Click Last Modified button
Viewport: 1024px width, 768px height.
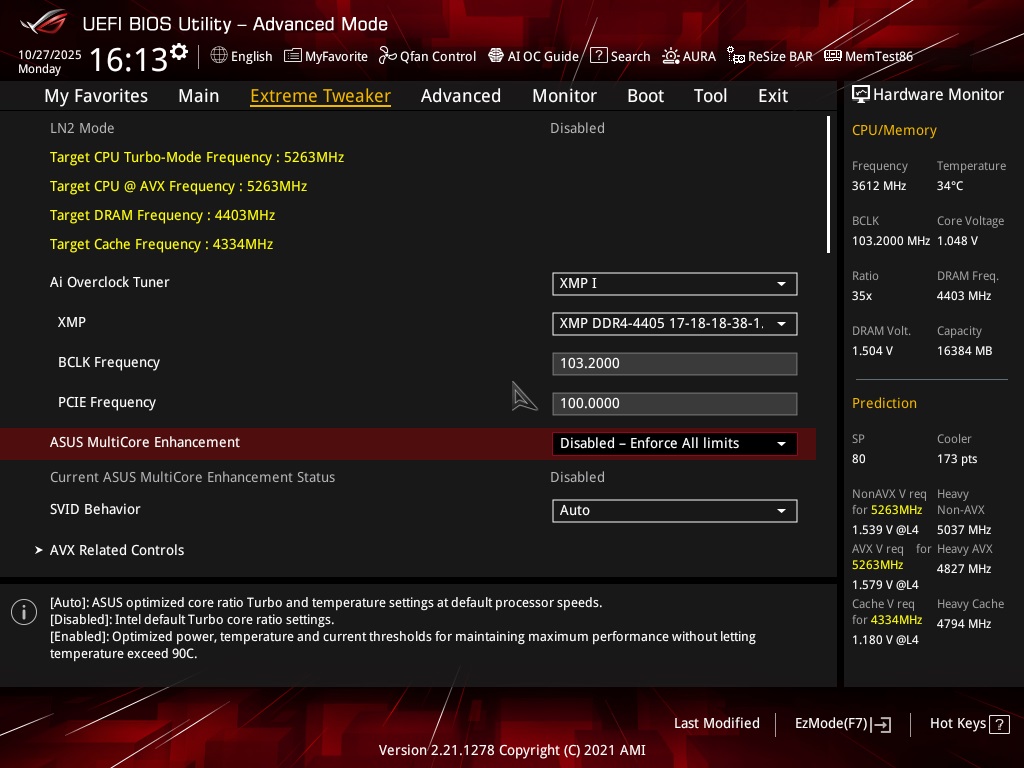[x=716, y=724]
